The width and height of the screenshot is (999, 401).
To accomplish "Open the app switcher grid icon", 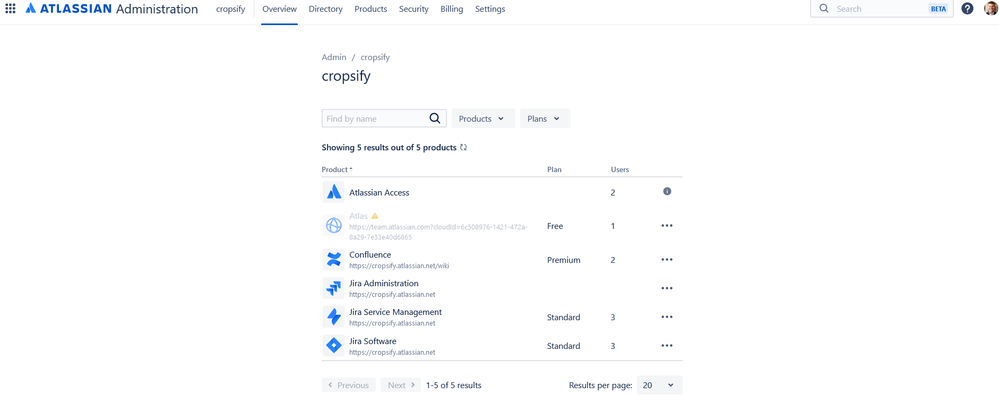I will 10,9.
